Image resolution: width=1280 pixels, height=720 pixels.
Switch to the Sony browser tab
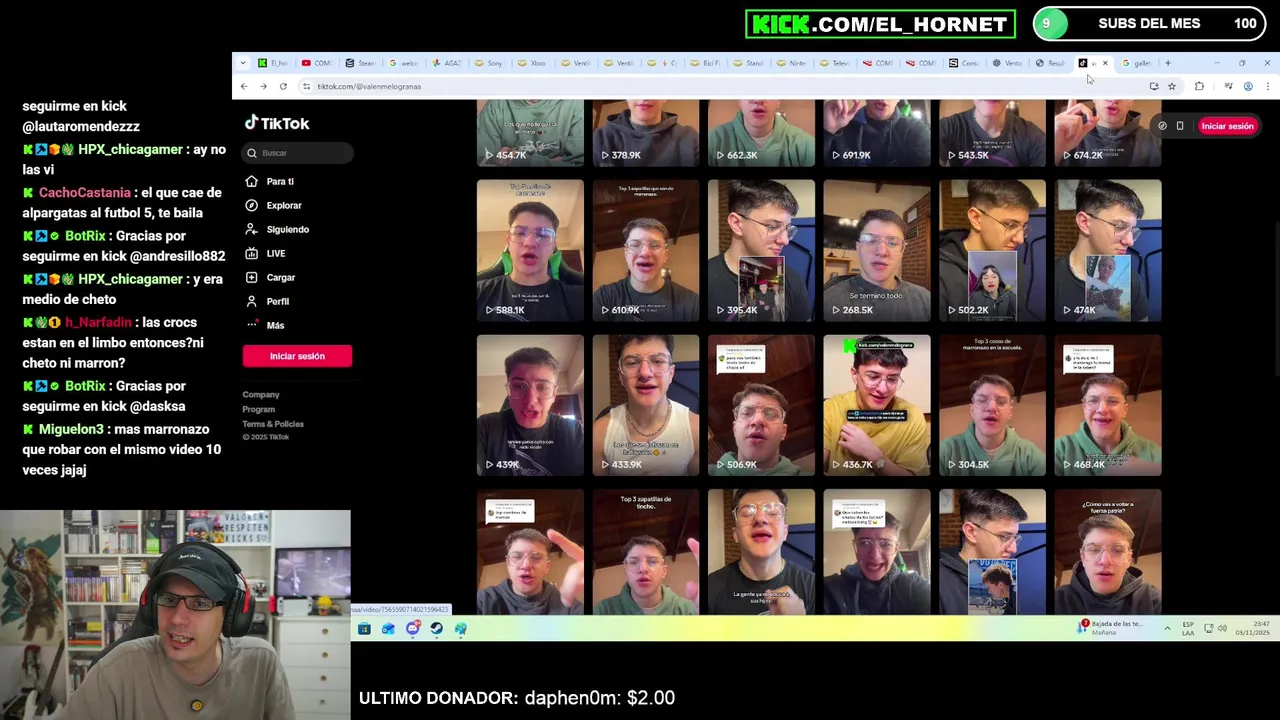[x=489, y=63]
